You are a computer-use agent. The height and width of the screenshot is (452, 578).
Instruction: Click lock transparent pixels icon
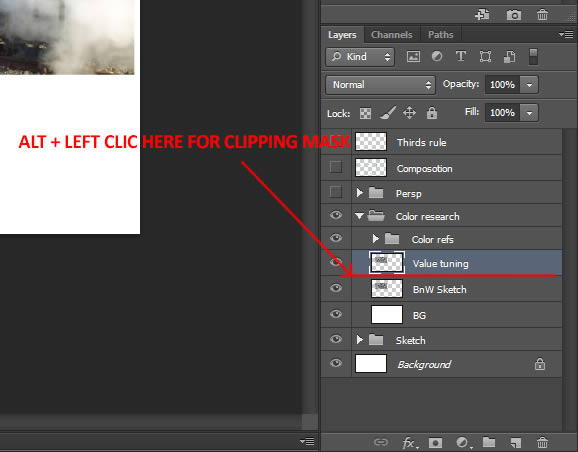(x=365, y=113)
